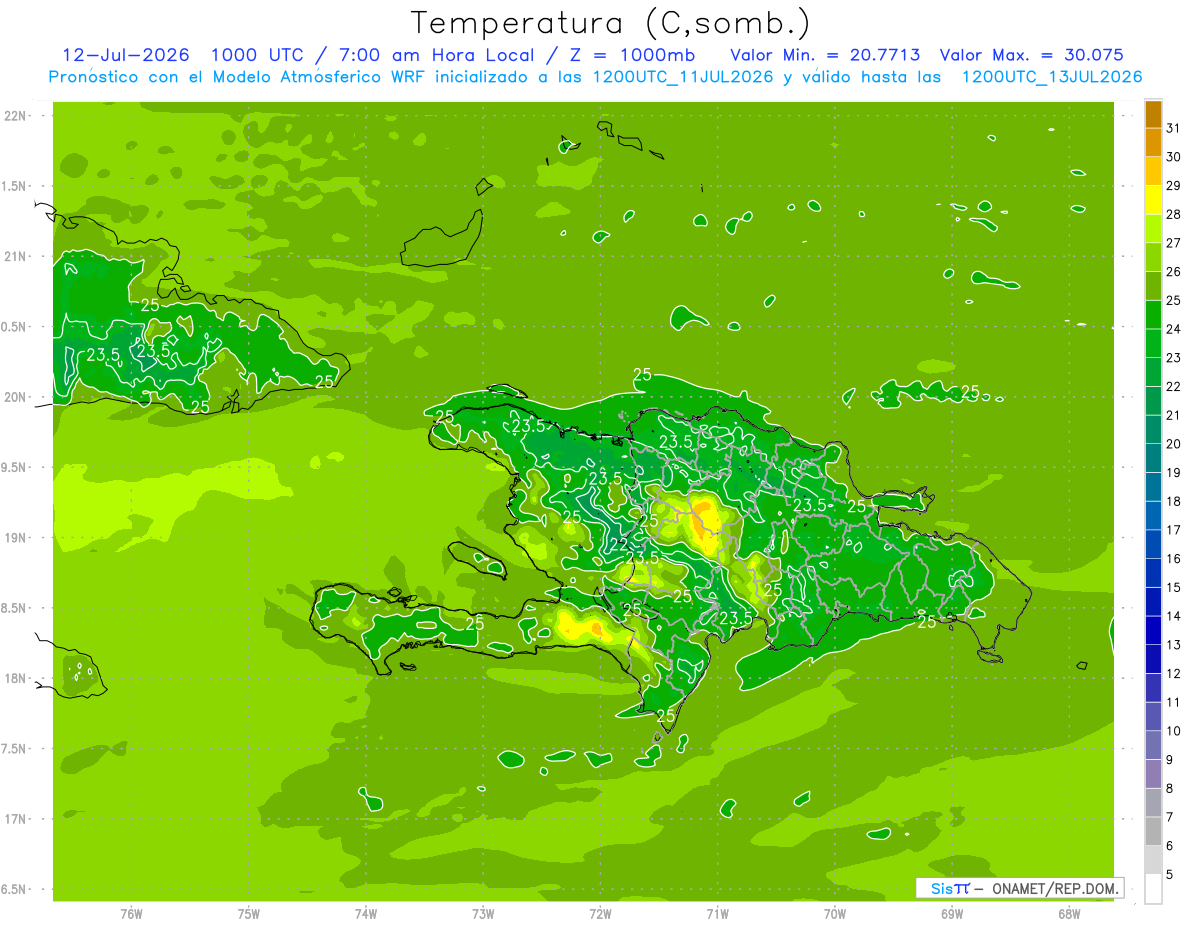Click the 'Z = 1000mb' level text
This screenshot has width=1200, height=927.
coord(633,55)
